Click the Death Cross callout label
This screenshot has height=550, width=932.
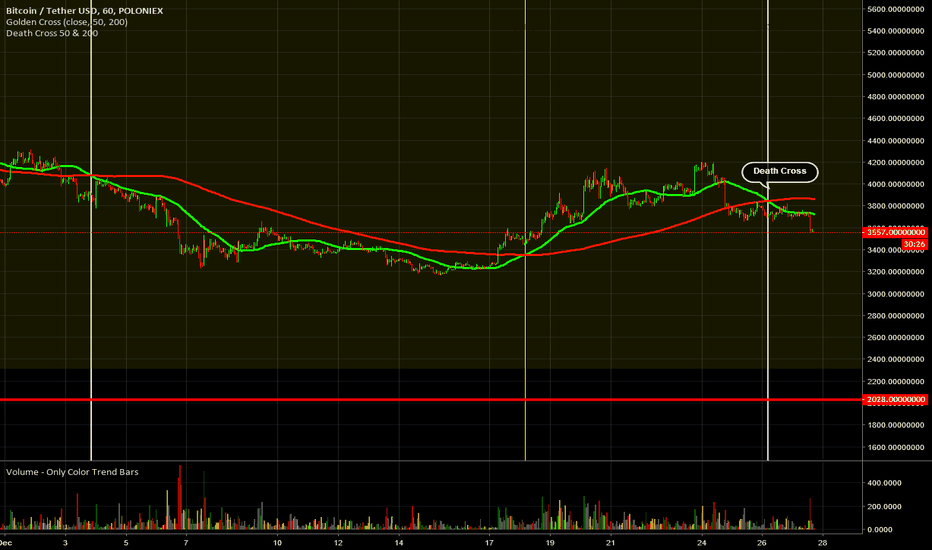(779, 171)
